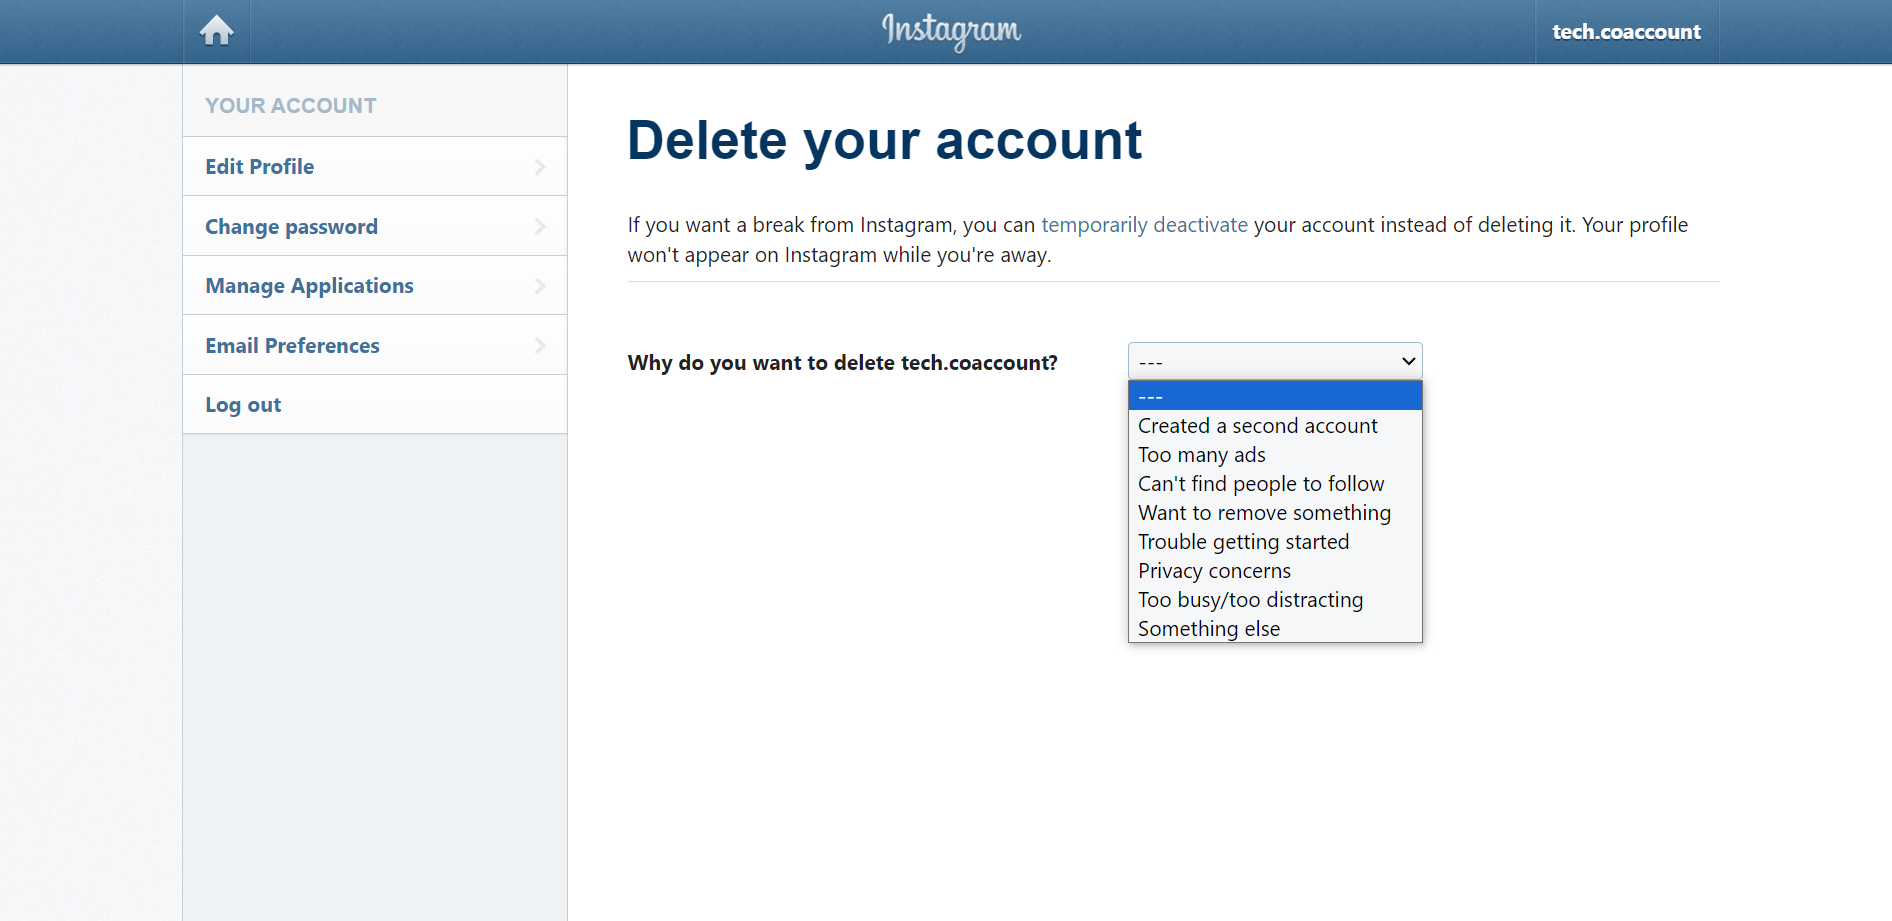Screen dimensions: 1892x921
Task: Follow the temporarily deactivate link
Action: [1144, 225]
